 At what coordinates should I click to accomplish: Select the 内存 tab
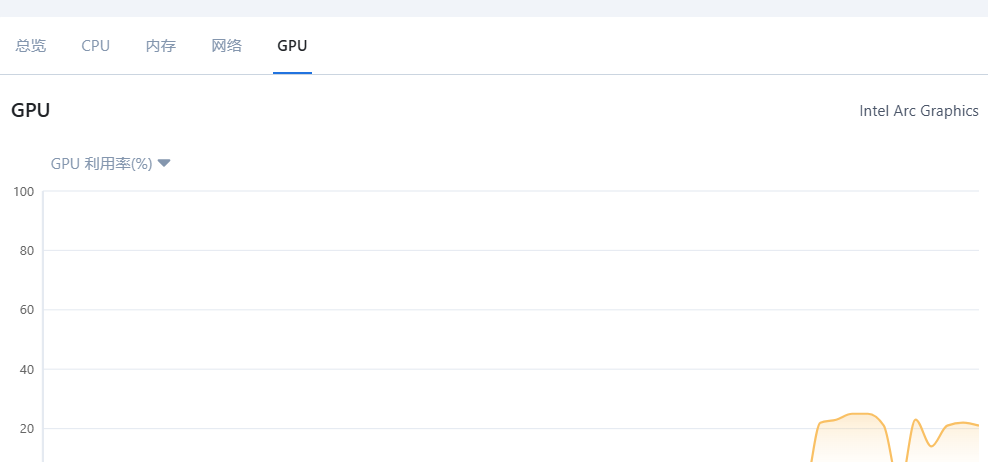161,46
